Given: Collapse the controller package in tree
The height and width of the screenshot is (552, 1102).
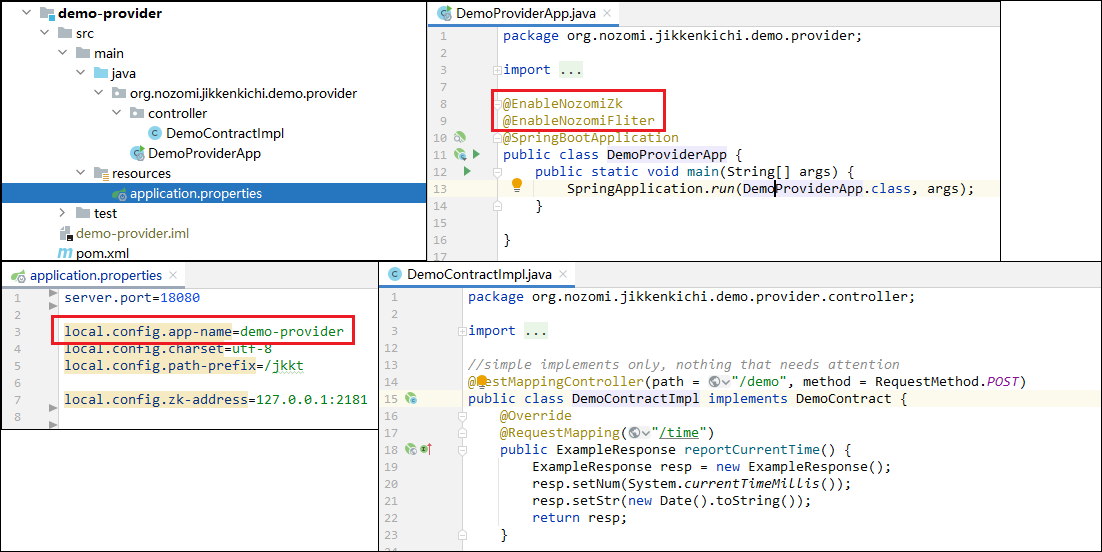Looking at the screenshot, I should pyautogui.click(x=117, y=113).
